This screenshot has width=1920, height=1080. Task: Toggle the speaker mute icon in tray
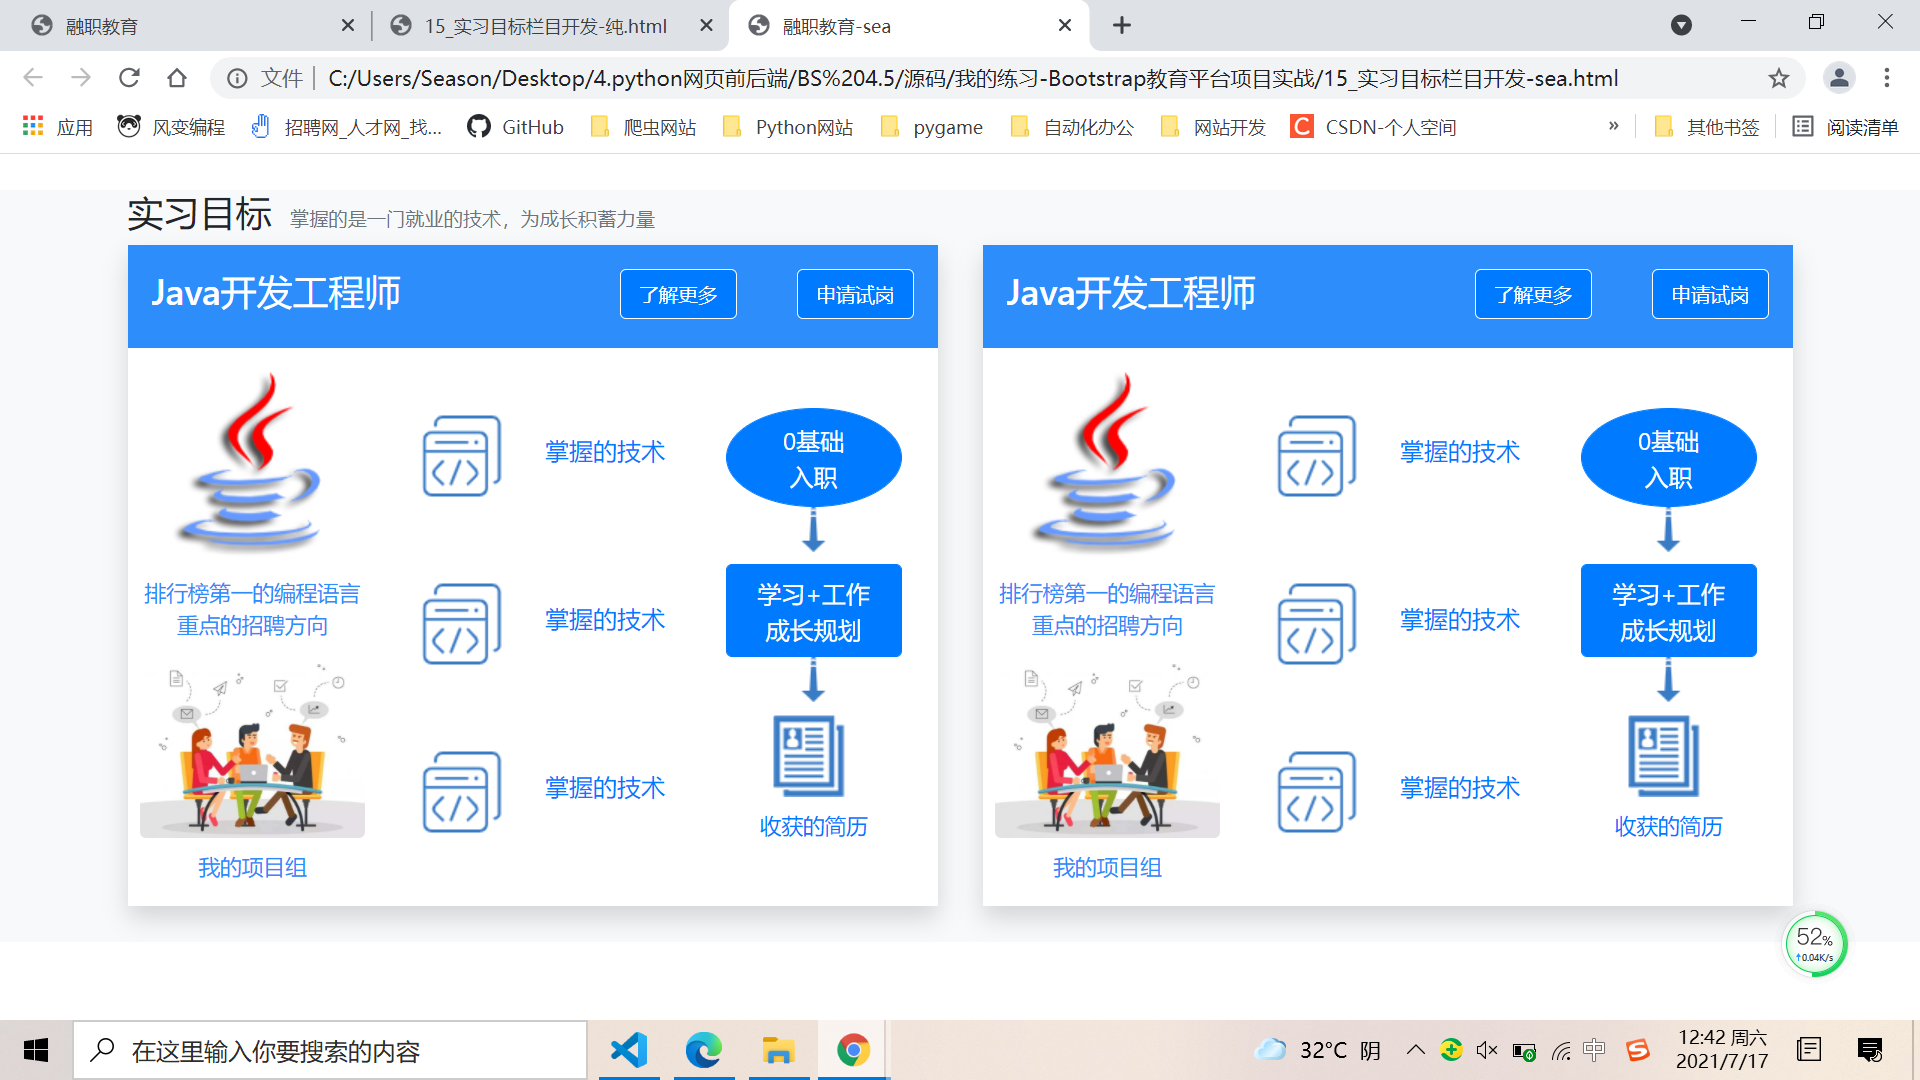pos(1487,1050)
